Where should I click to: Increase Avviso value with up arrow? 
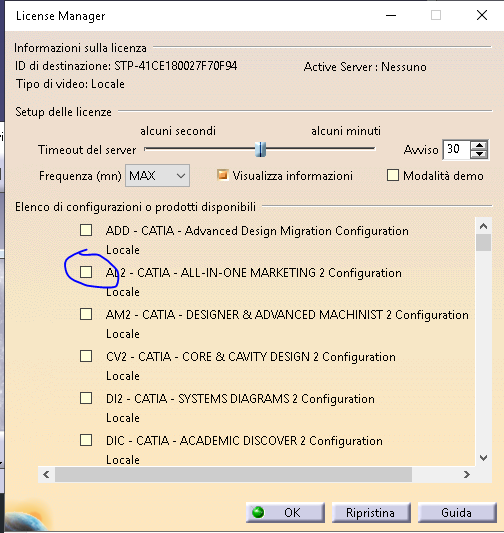point(480,145)
